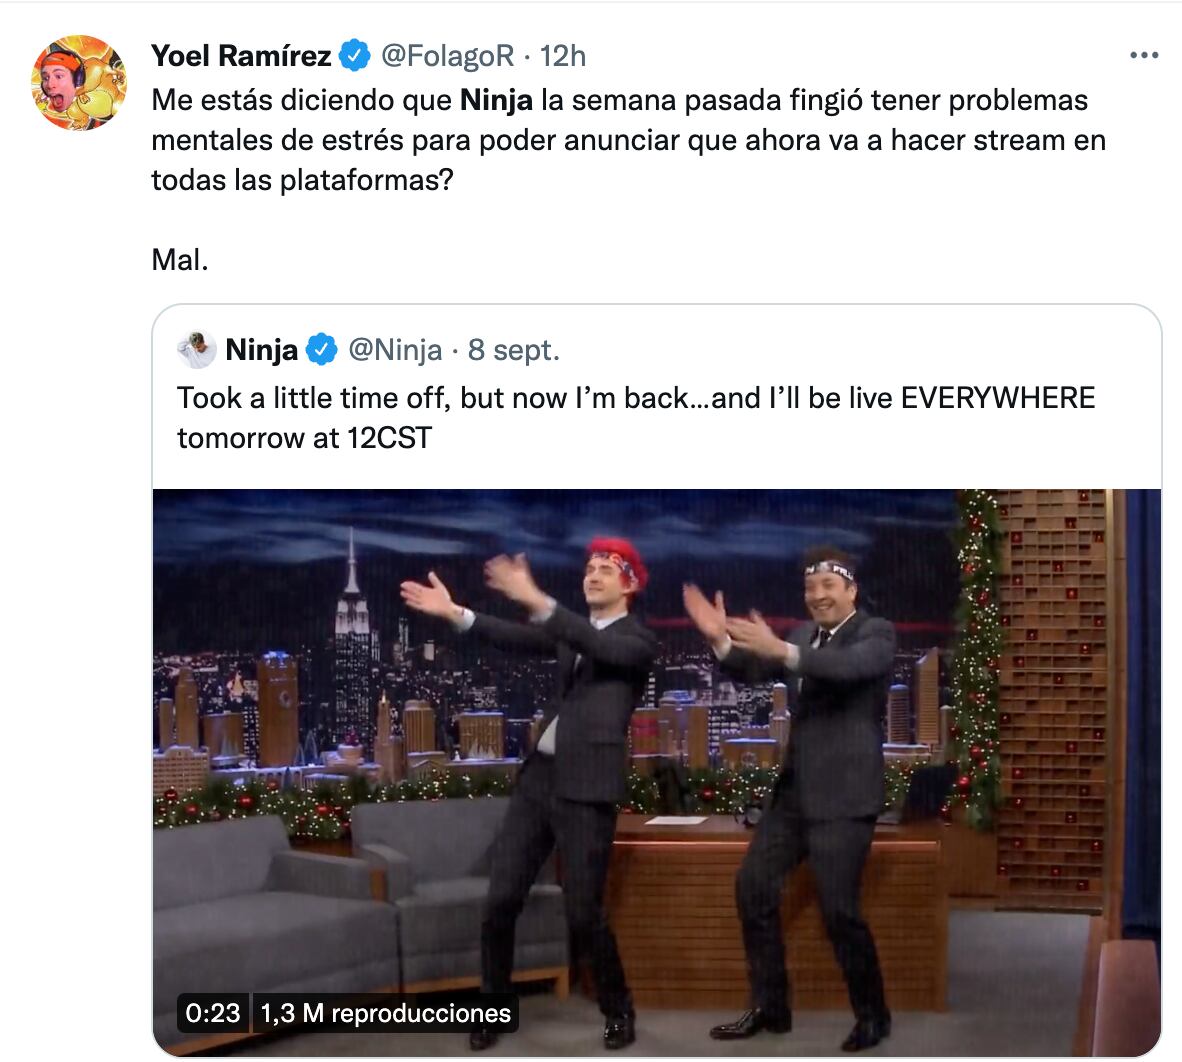This screenshot has height=1062, width=1182.
Task: Open Ninja's display name in quoted tweet
Action: [x=262, y=350]
